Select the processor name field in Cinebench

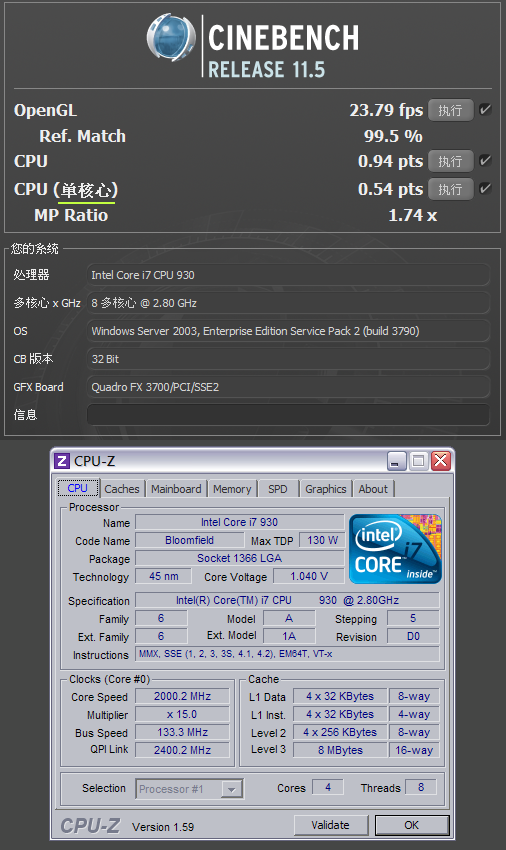(289, 275)
